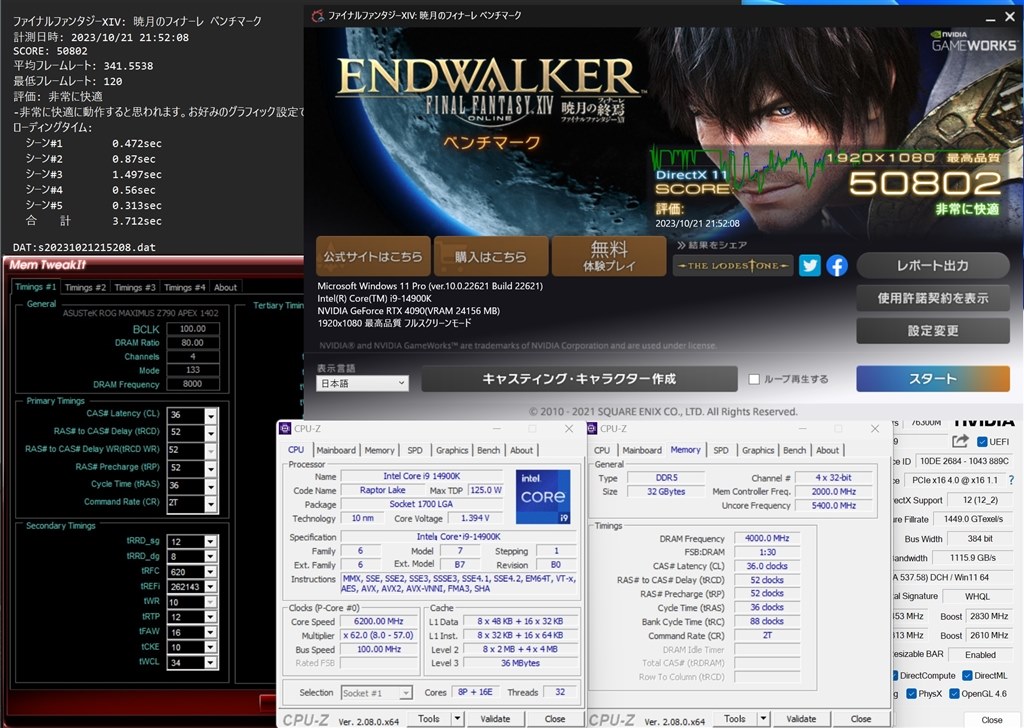Enable the ループ再生する loop checkbox
This screenshot has width=1024, height=728.
pyautogui.click(x=754, y=379)
